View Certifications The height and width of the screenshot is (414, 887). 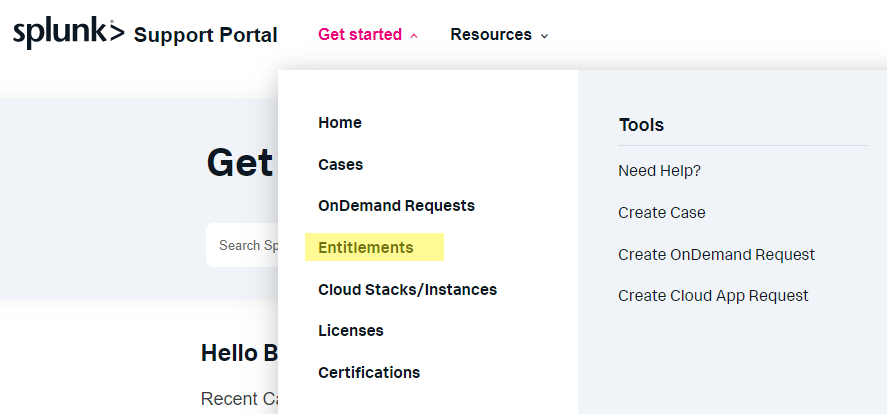[x=369, y=373]
